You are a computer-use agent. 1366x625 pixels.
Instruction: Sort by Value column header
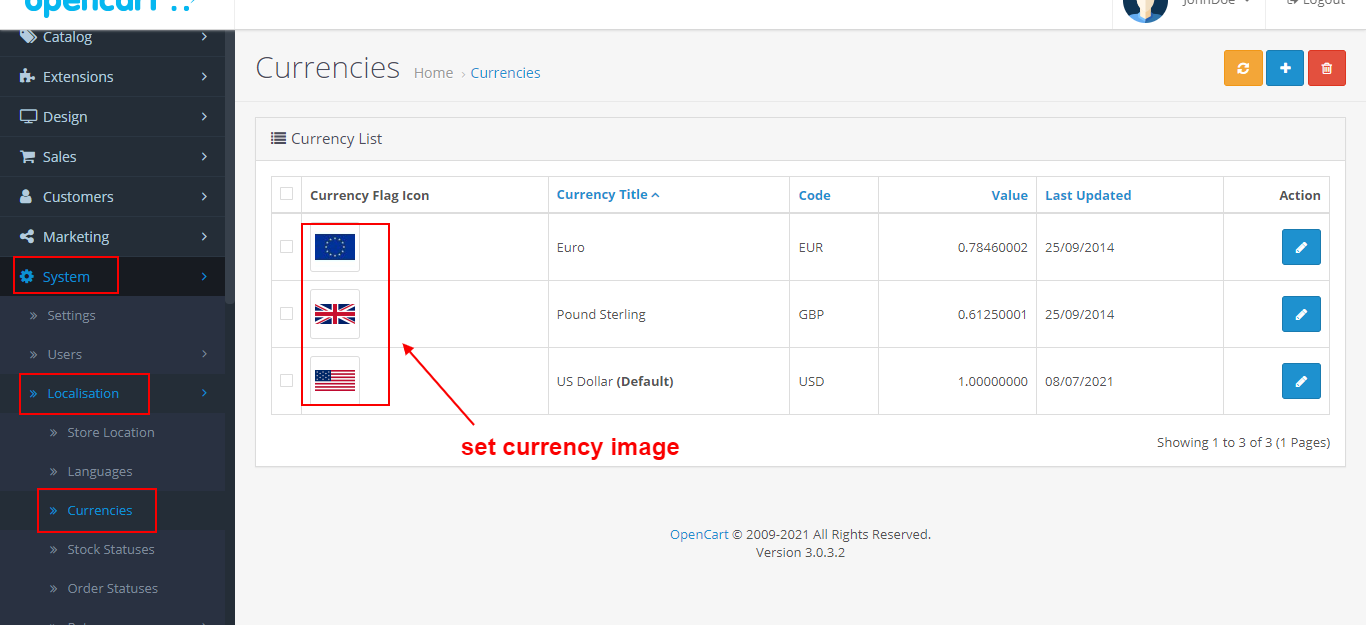[1010, 195]
